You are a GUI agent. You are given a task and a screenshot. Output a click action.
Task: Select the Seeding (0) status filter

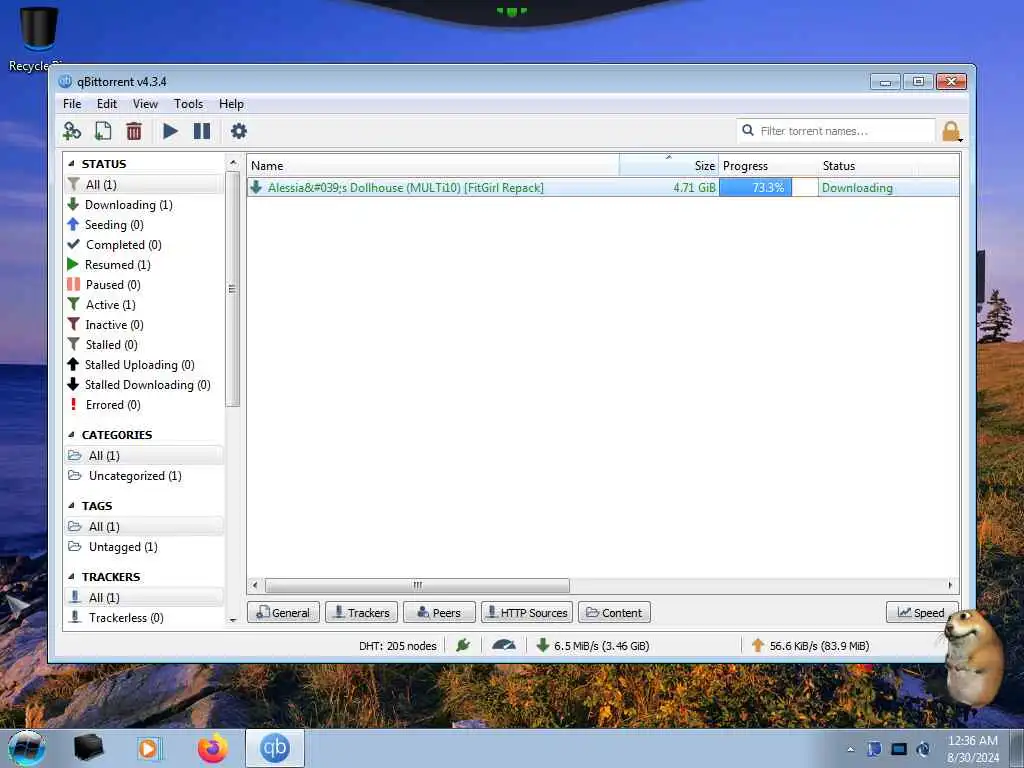114,225
